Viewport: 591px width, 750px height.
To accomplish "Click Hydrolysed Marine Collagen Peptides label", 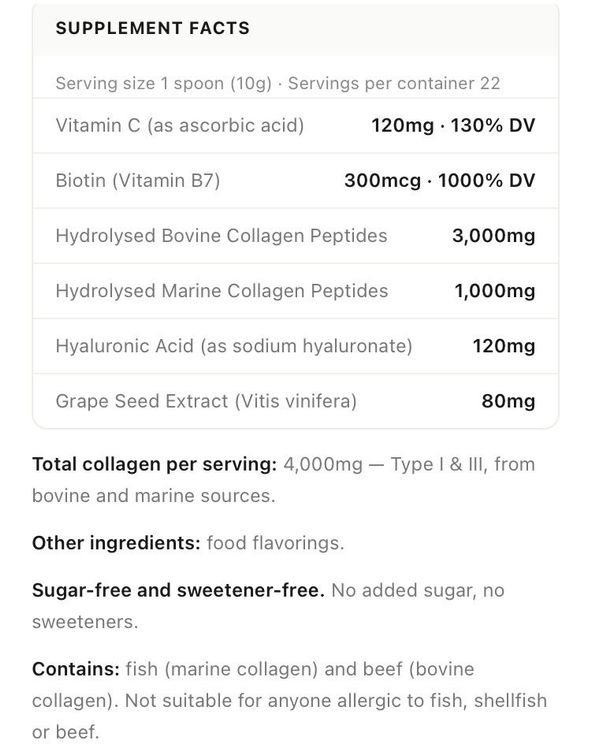I will (222, 291).
